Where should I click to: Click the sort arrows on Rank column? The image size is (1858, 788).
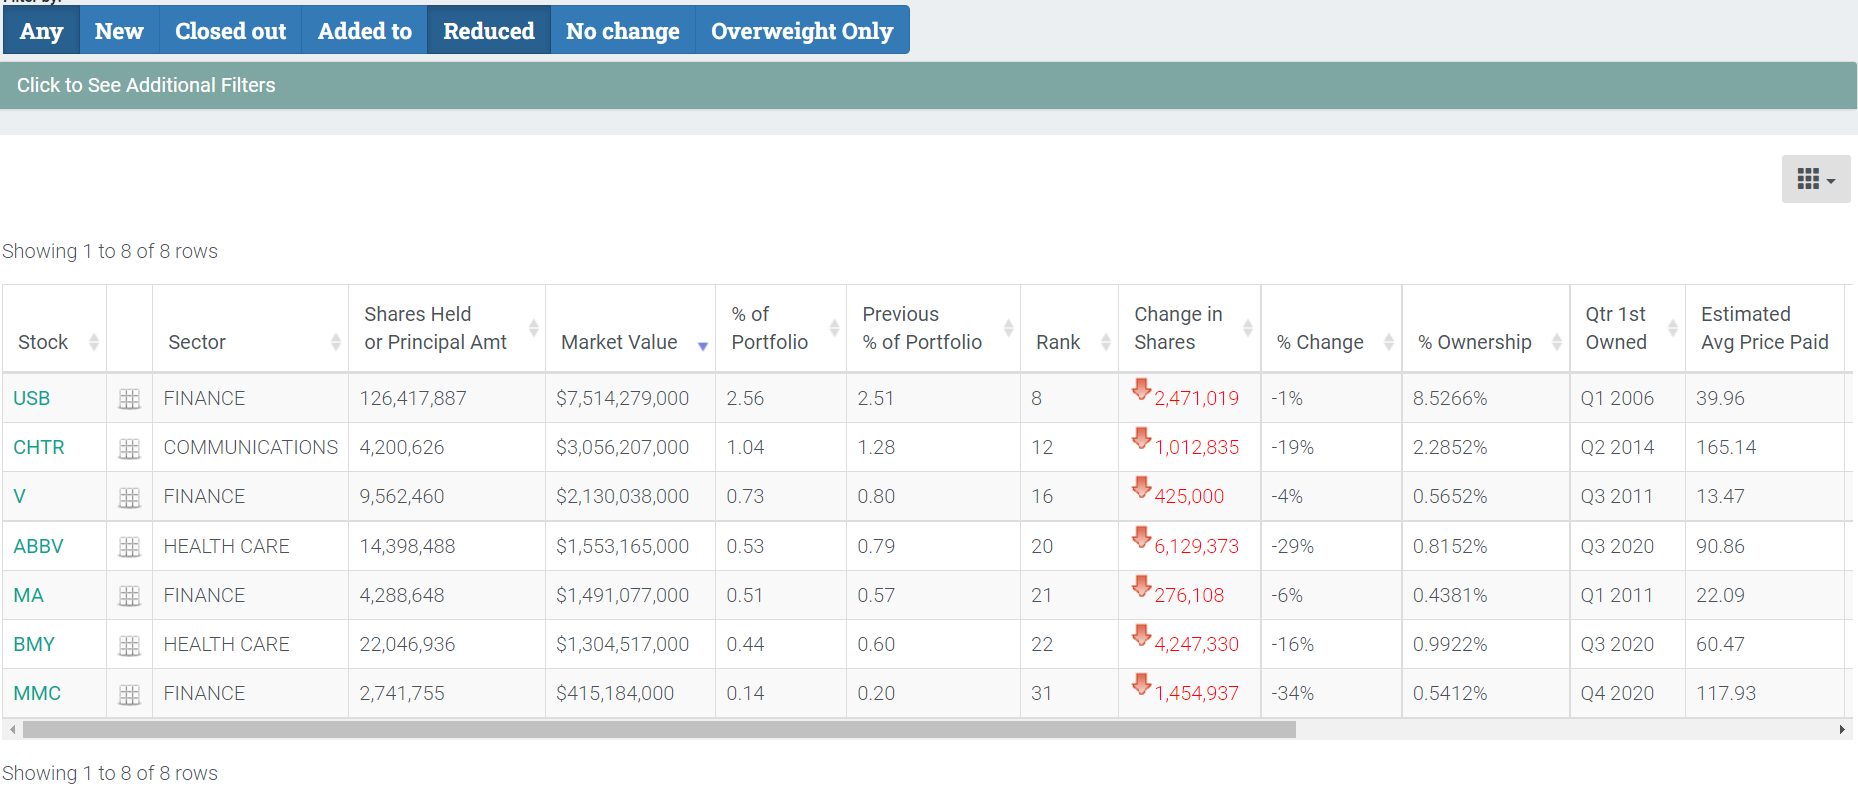(x=1105, y=342)
